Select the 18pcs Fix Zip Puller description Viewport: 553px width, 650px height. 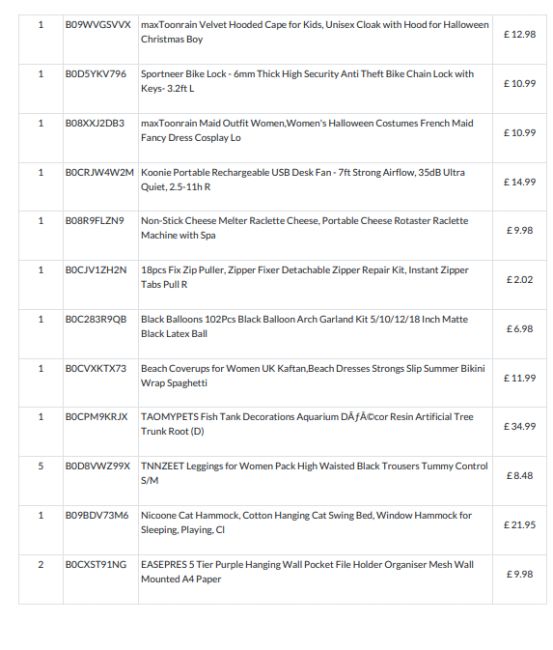click(305, 277)
